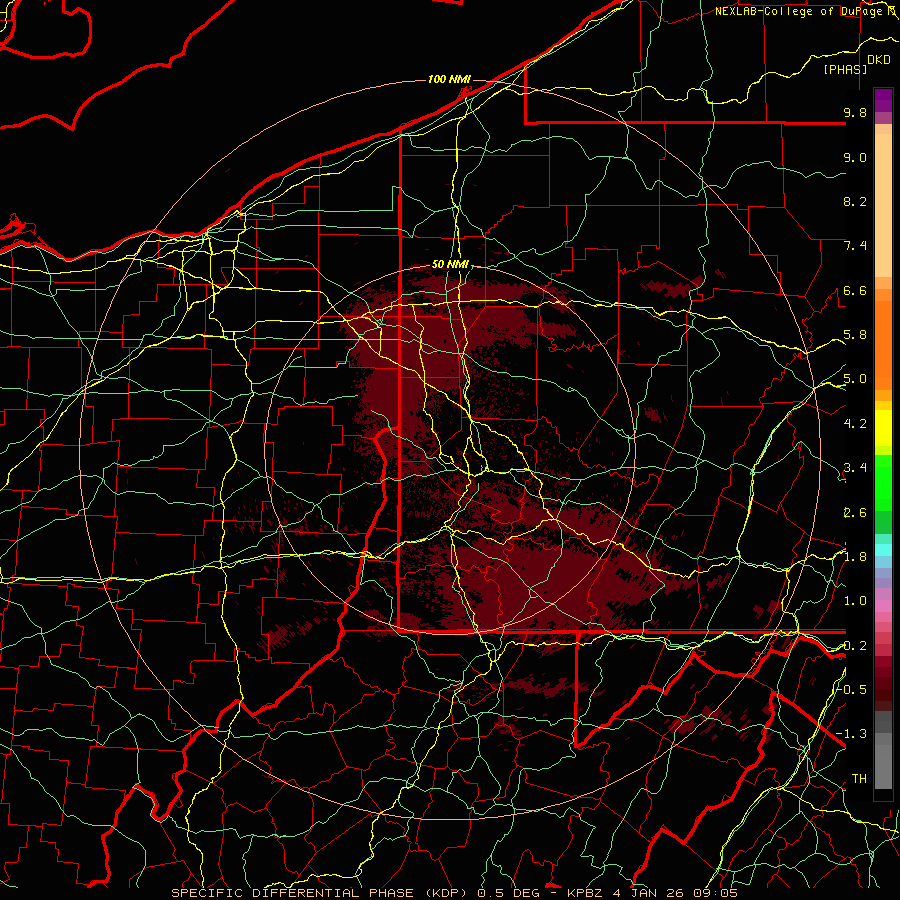Image resolution: width=900 pixels, height=900 pixels.
Task: Click the DKD [PHAS] legend unit label
Action: pyautogui.click(x=856, y=64)
